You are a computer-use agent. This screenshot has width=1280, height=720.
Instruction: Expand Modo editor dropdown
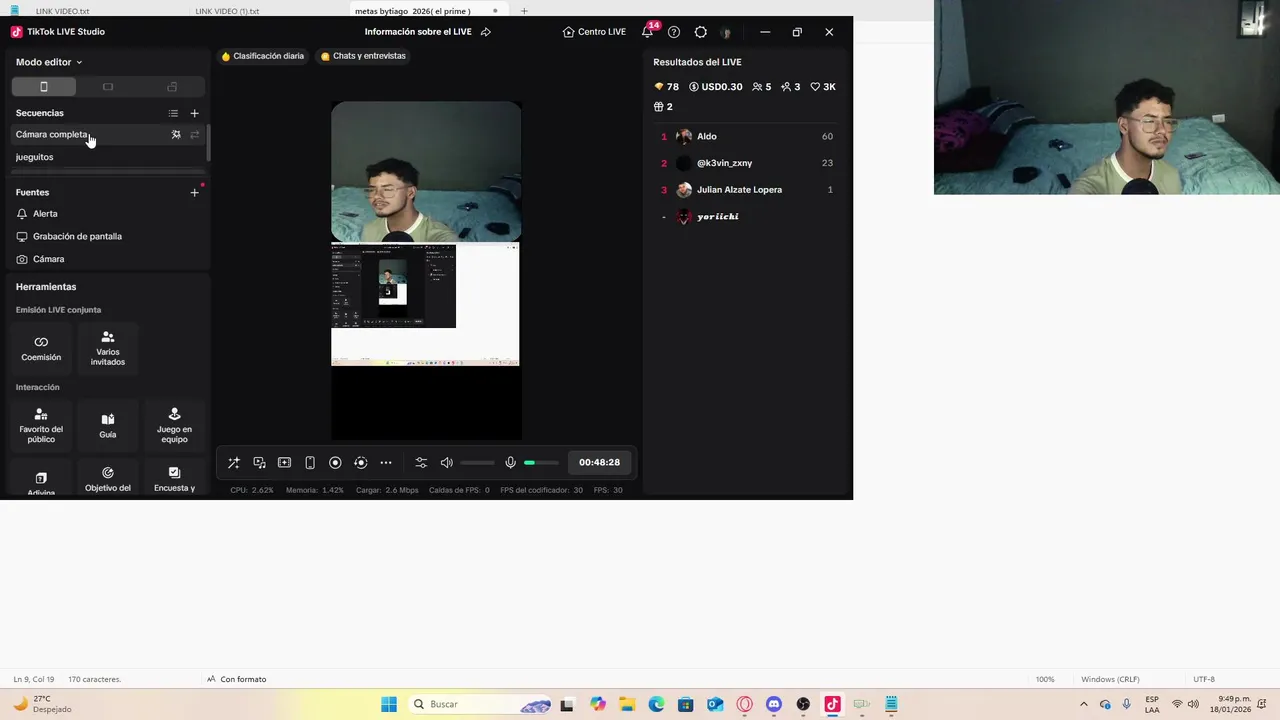(x=49, y=62)
